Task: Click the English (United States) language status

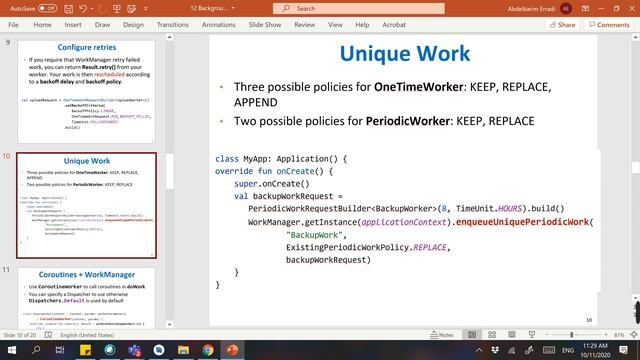Action: [87, 335]
